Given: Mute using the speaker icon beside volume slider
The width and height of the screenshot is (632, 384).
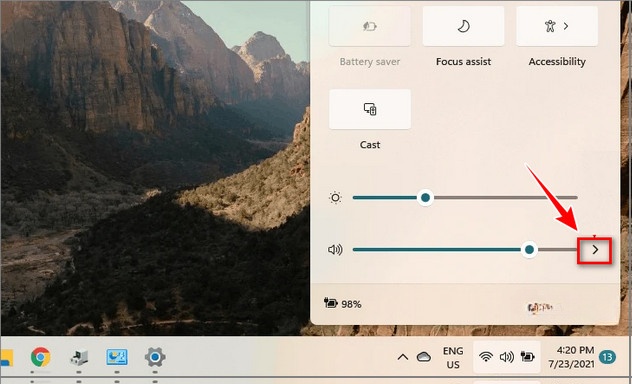Looking at the screenshot, I should click(335, 250).
